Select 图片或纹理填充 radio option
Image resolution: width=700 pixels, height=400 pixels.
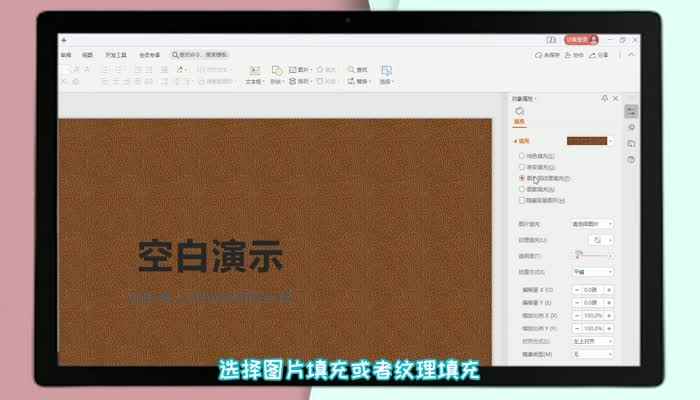tap(545, 178)
